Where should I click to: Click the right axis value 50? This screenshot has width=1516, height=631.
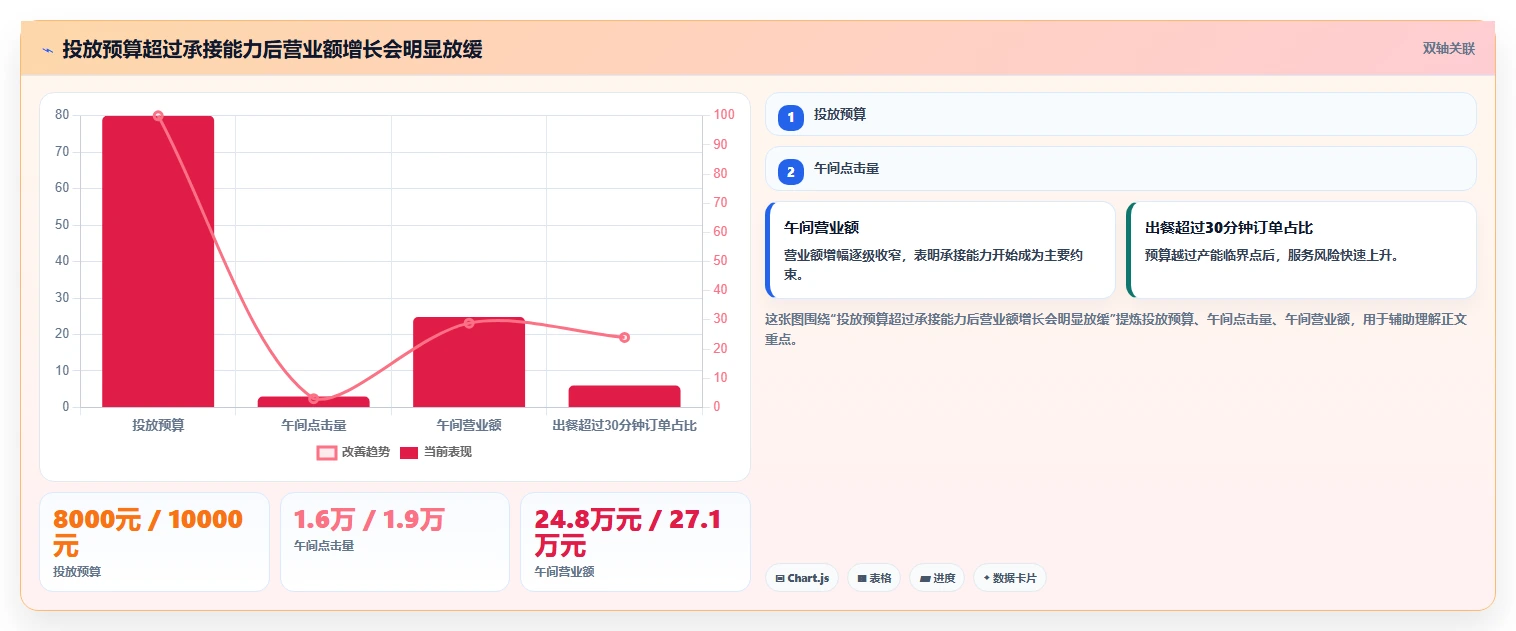point(721,261)
